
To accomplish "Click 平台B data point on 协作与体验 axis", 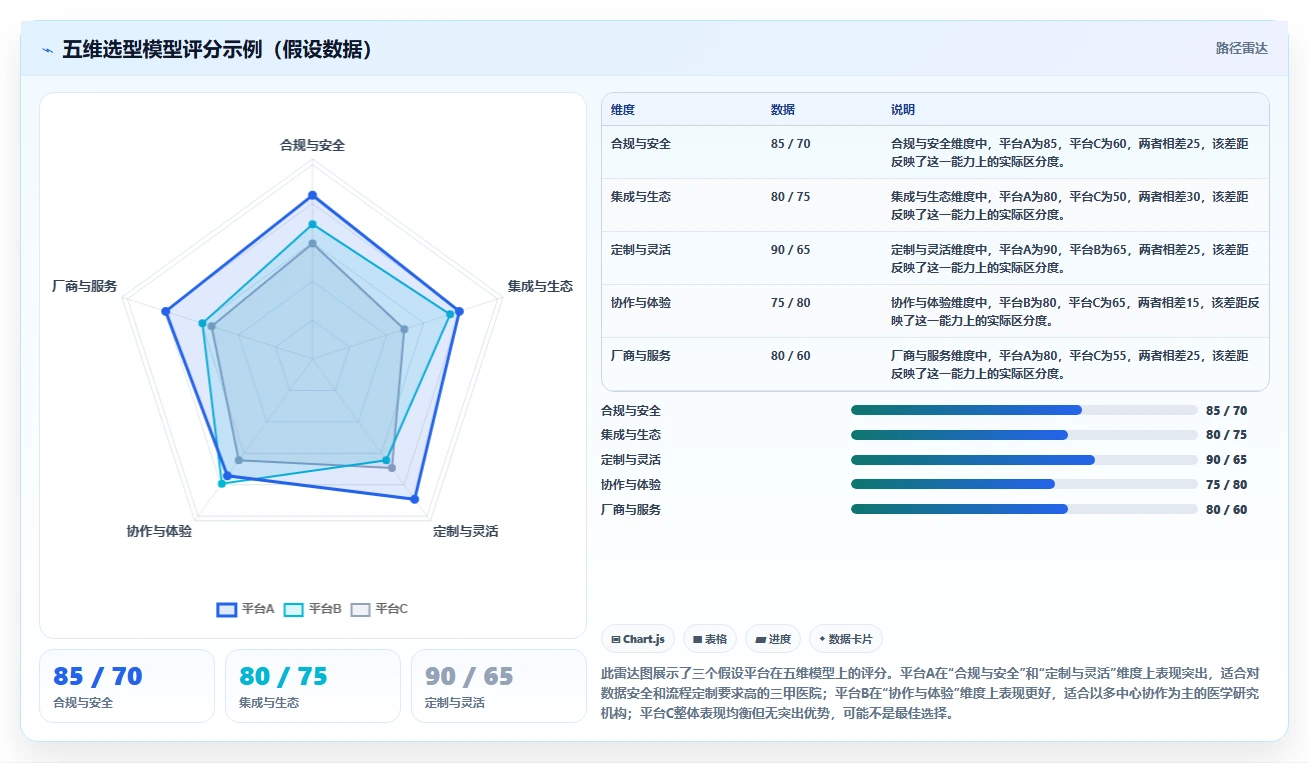I will tap(222, 483).
